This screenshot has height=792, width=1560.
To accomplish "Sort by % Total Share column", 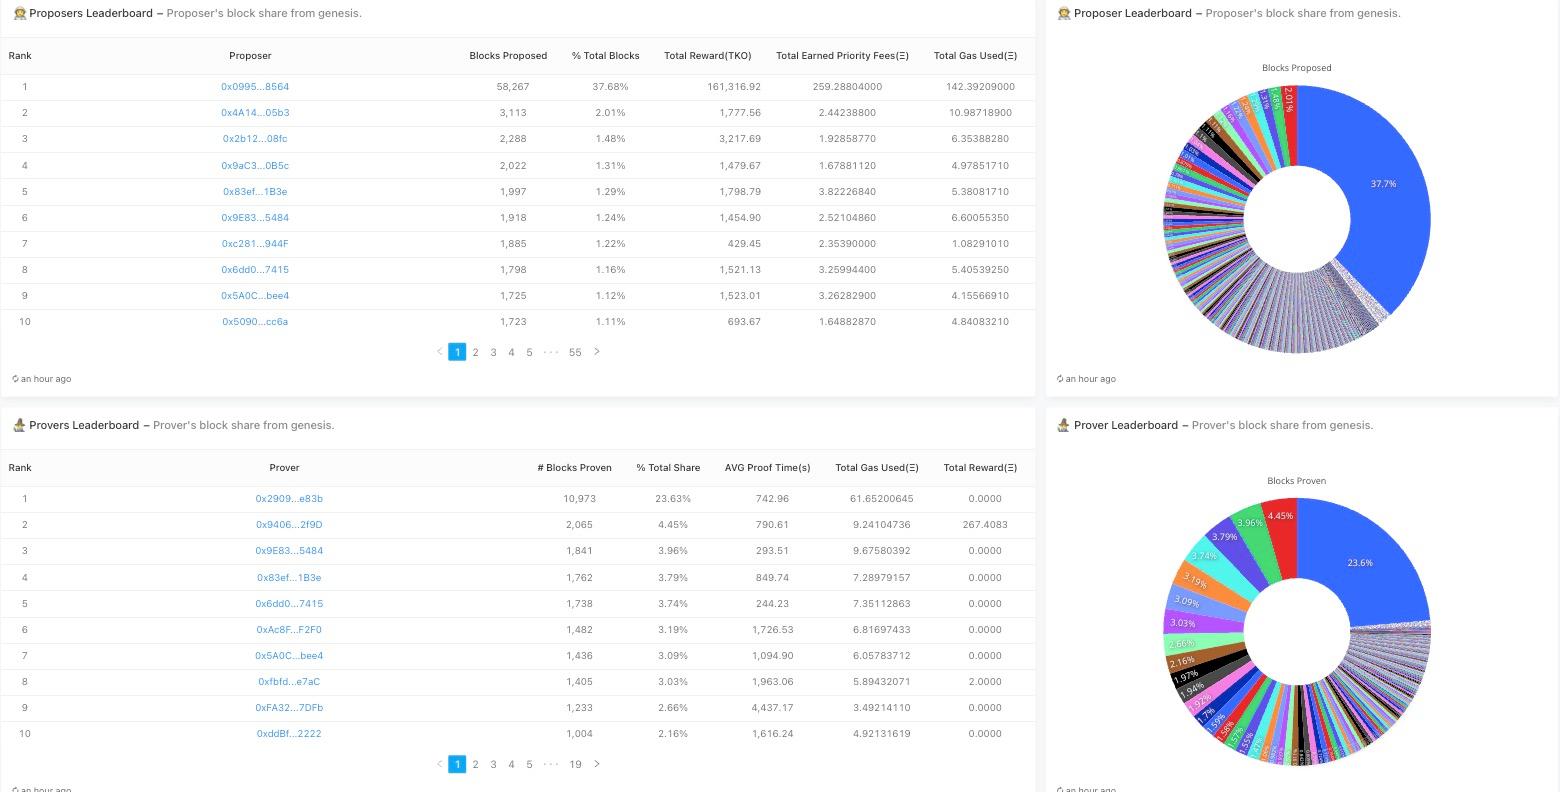I will coord(668,468).
